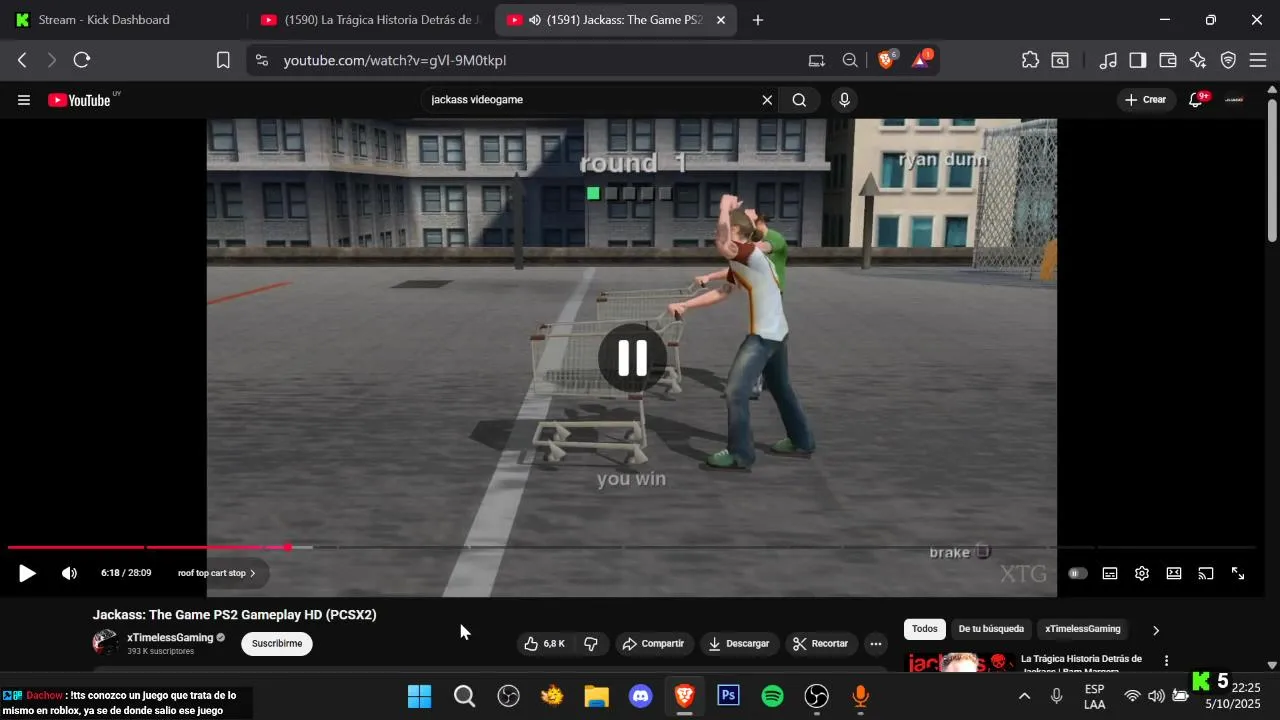Image resolution: width=1280 pixels, height=720 pixels.
Task: Open YouTube notifications bell
Action: coord(1196,100)
